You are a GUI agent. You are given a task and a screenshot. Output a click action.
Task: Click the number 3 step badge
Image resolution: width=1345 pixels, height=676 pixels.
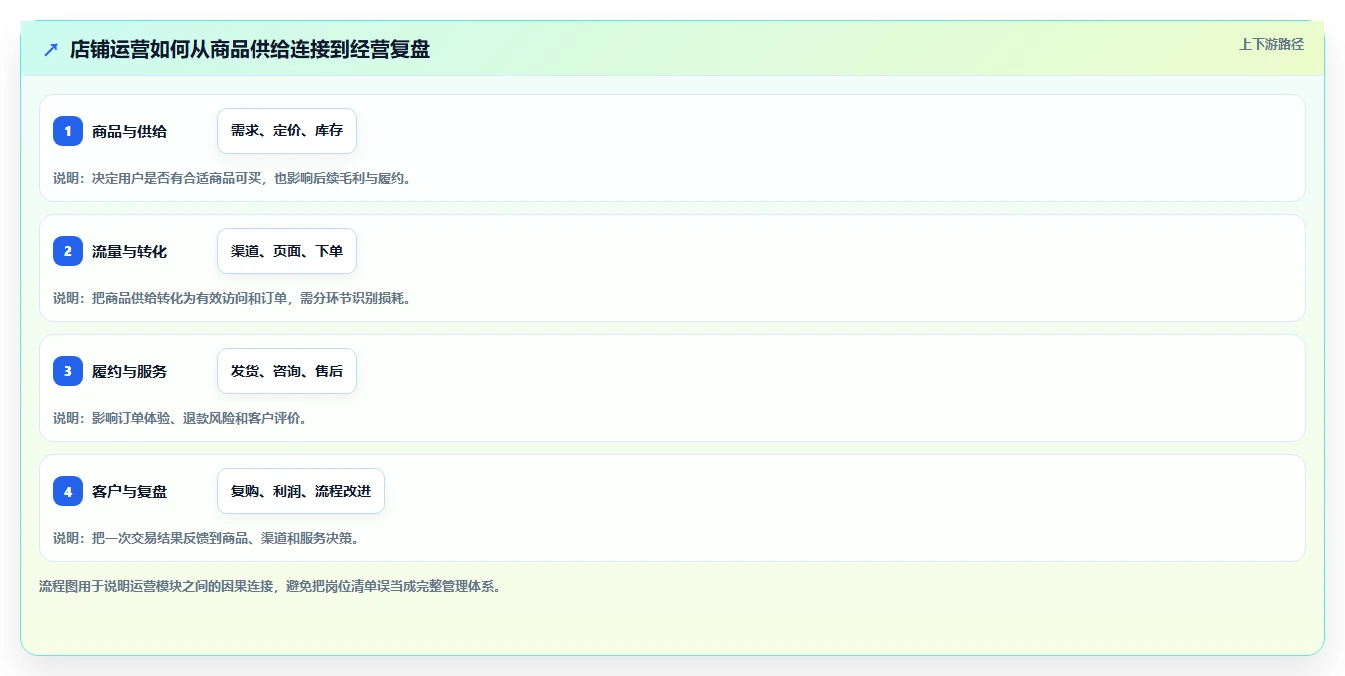[x=68, y=371]
